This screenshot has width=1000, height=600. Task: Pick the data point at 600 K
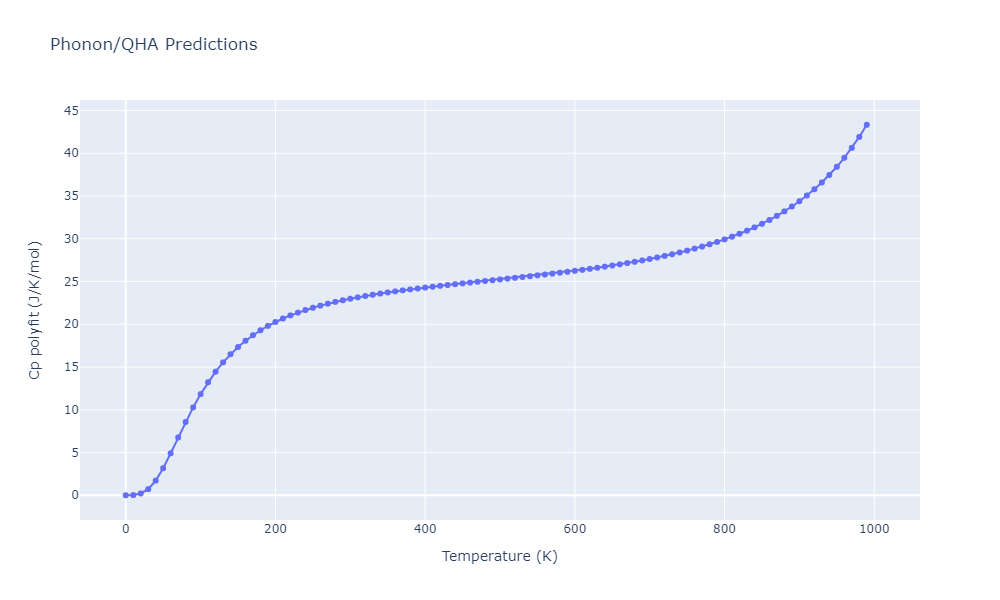(575, 271)
